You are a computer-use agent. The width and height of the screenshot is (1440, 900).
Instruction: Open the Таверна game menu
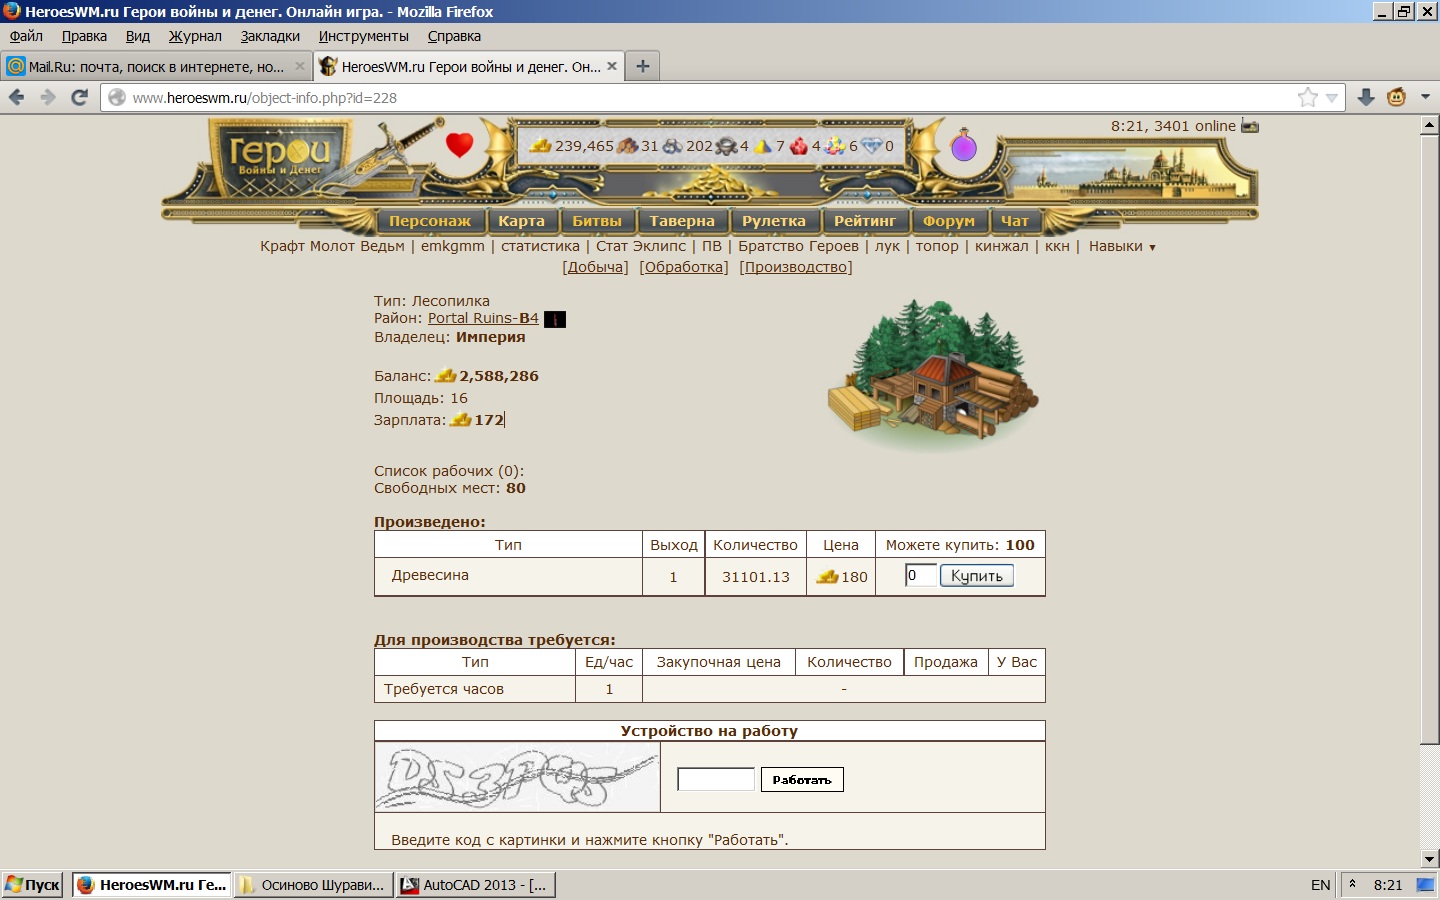(x=682, y=221)
